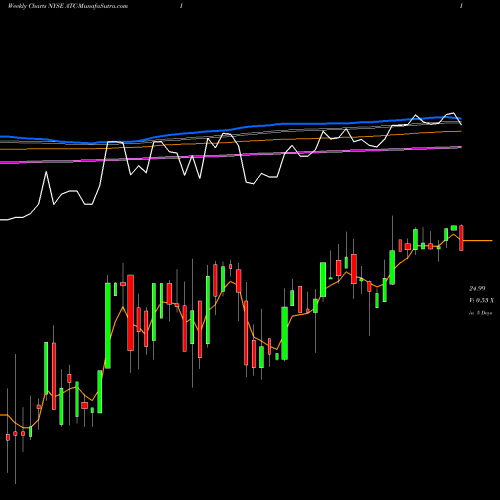This screenshot has height=500, width=500.
Task: Click the 'in 5 Days' label
Action: coord(480,313)
